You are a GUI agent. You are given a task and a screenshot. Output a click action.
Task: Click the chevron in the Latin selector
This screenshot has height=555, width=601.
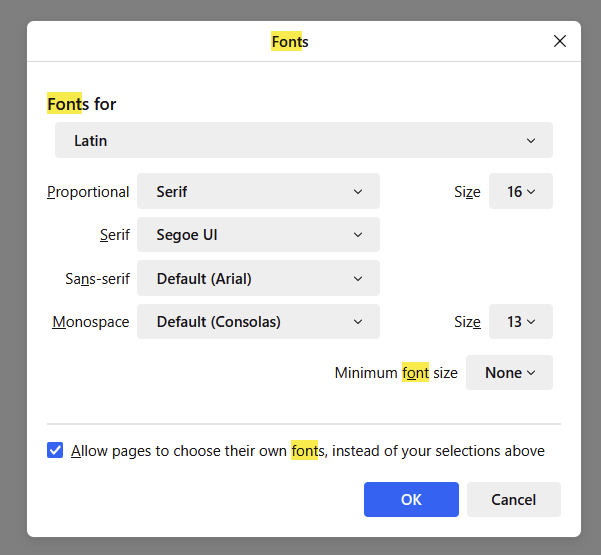[x=531, y=141]
